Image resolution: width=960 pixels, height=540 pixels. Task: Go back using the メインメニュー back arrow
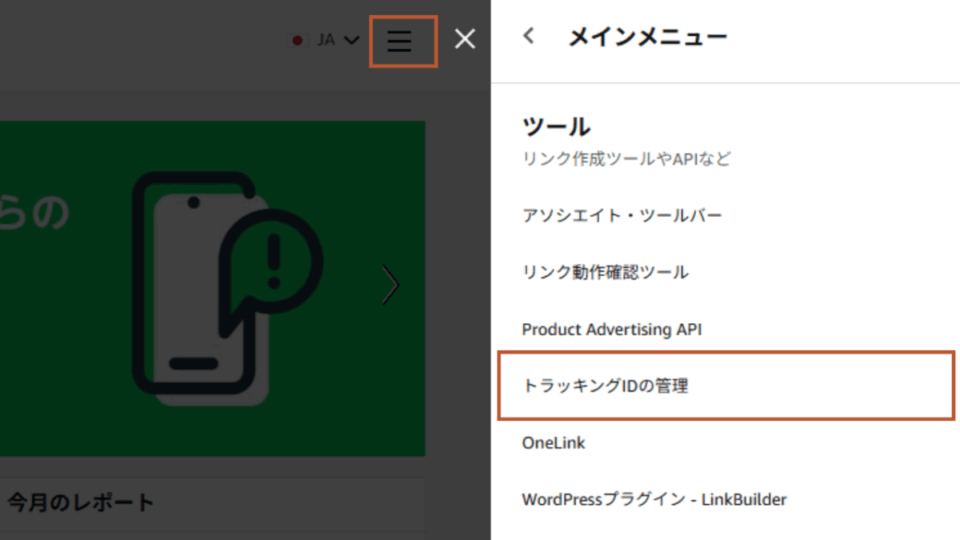(x=529, y=37)
